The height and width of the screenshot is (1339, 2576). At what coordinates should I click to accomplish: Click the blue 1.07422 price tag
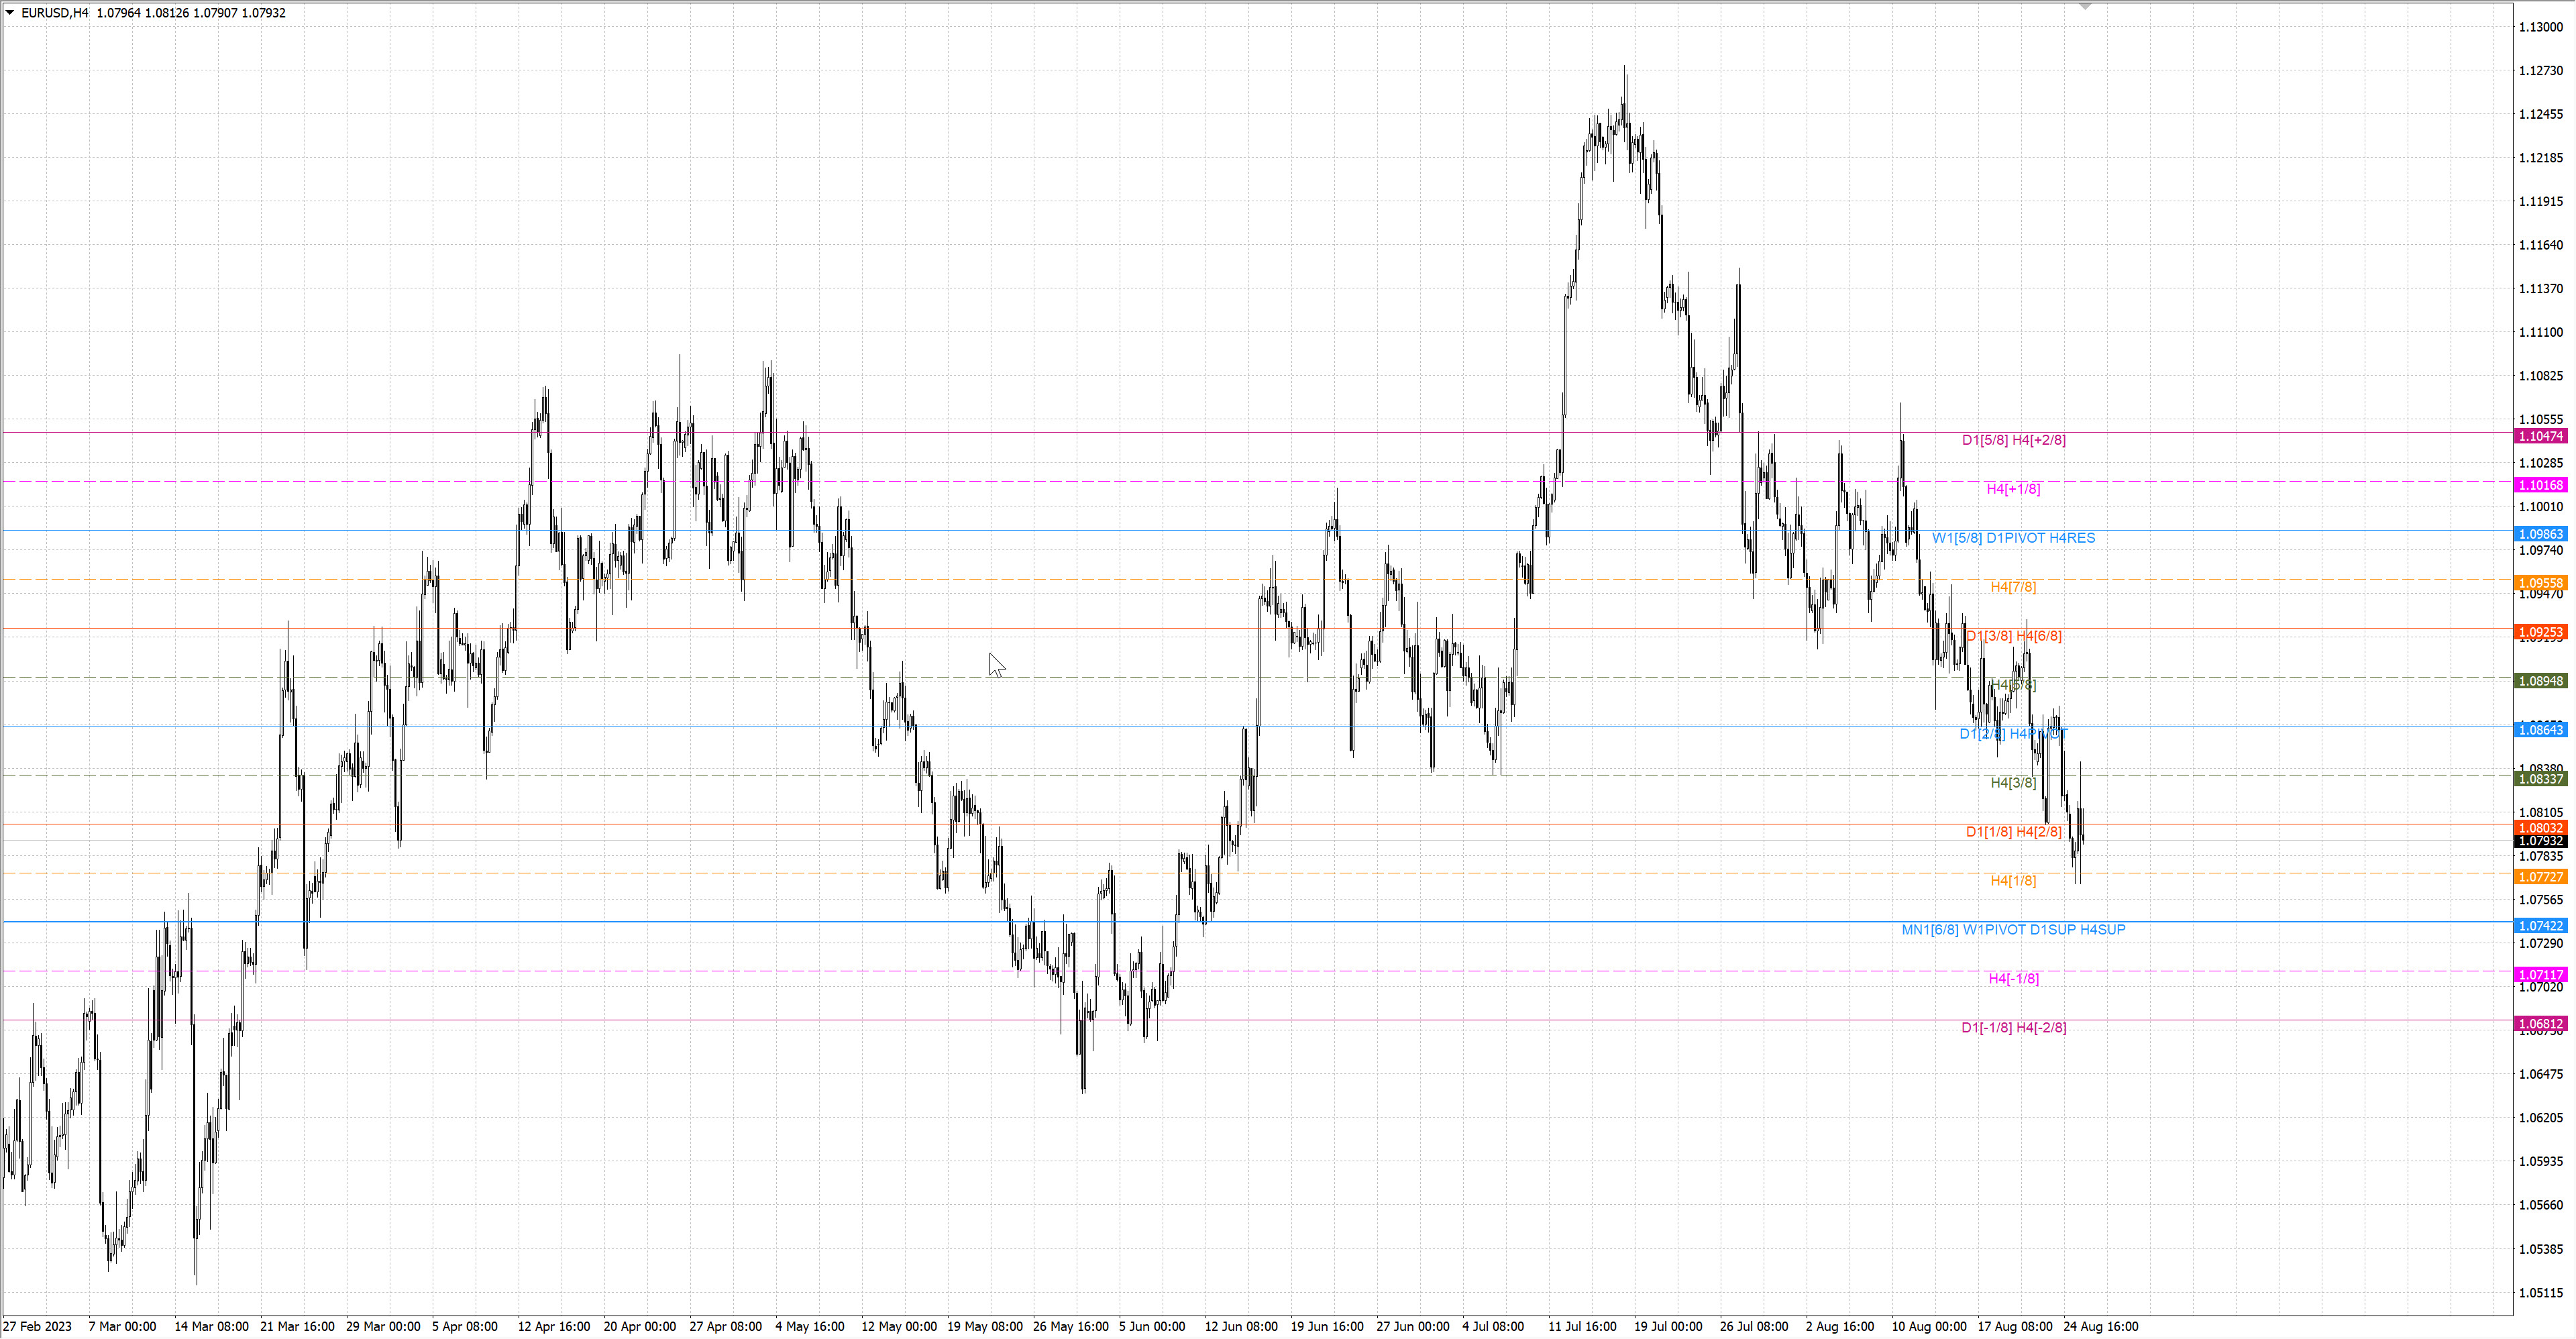pyautogui.click(x=2540, y=926)
